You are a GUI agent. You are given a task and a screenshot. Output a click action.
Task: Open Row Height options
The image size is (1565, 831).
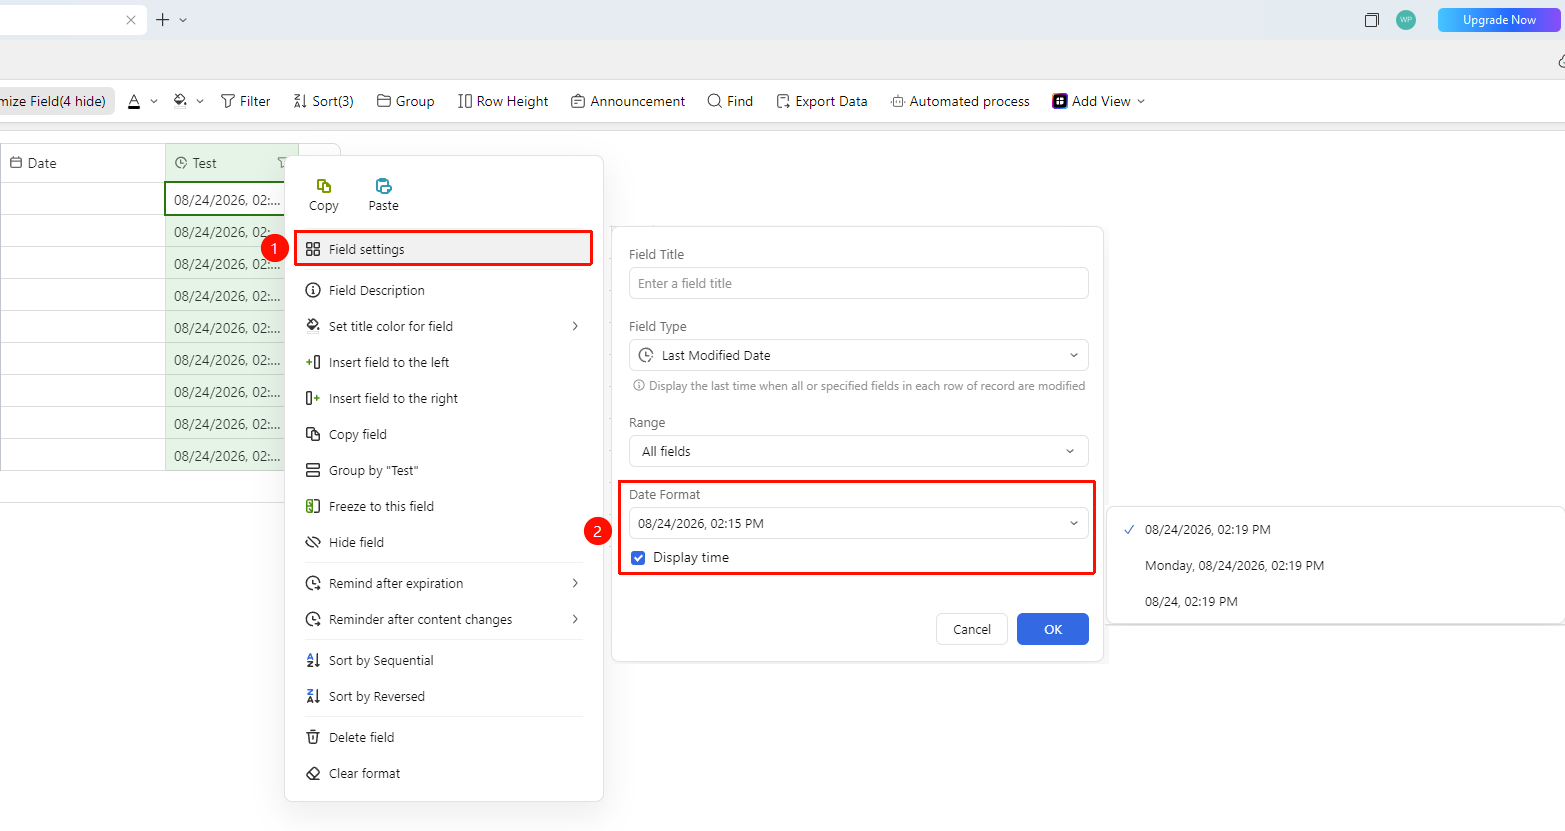[503, 101]
